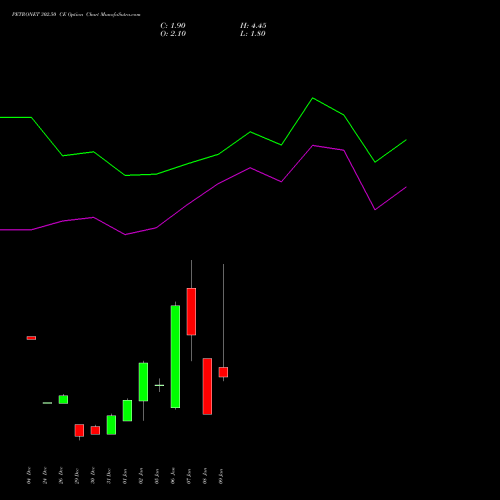Image resolution: width=500 pixels, height=500 pixels.
Task: Click the tall green candle for 06 Jan
Action: [x=175, y=356]
